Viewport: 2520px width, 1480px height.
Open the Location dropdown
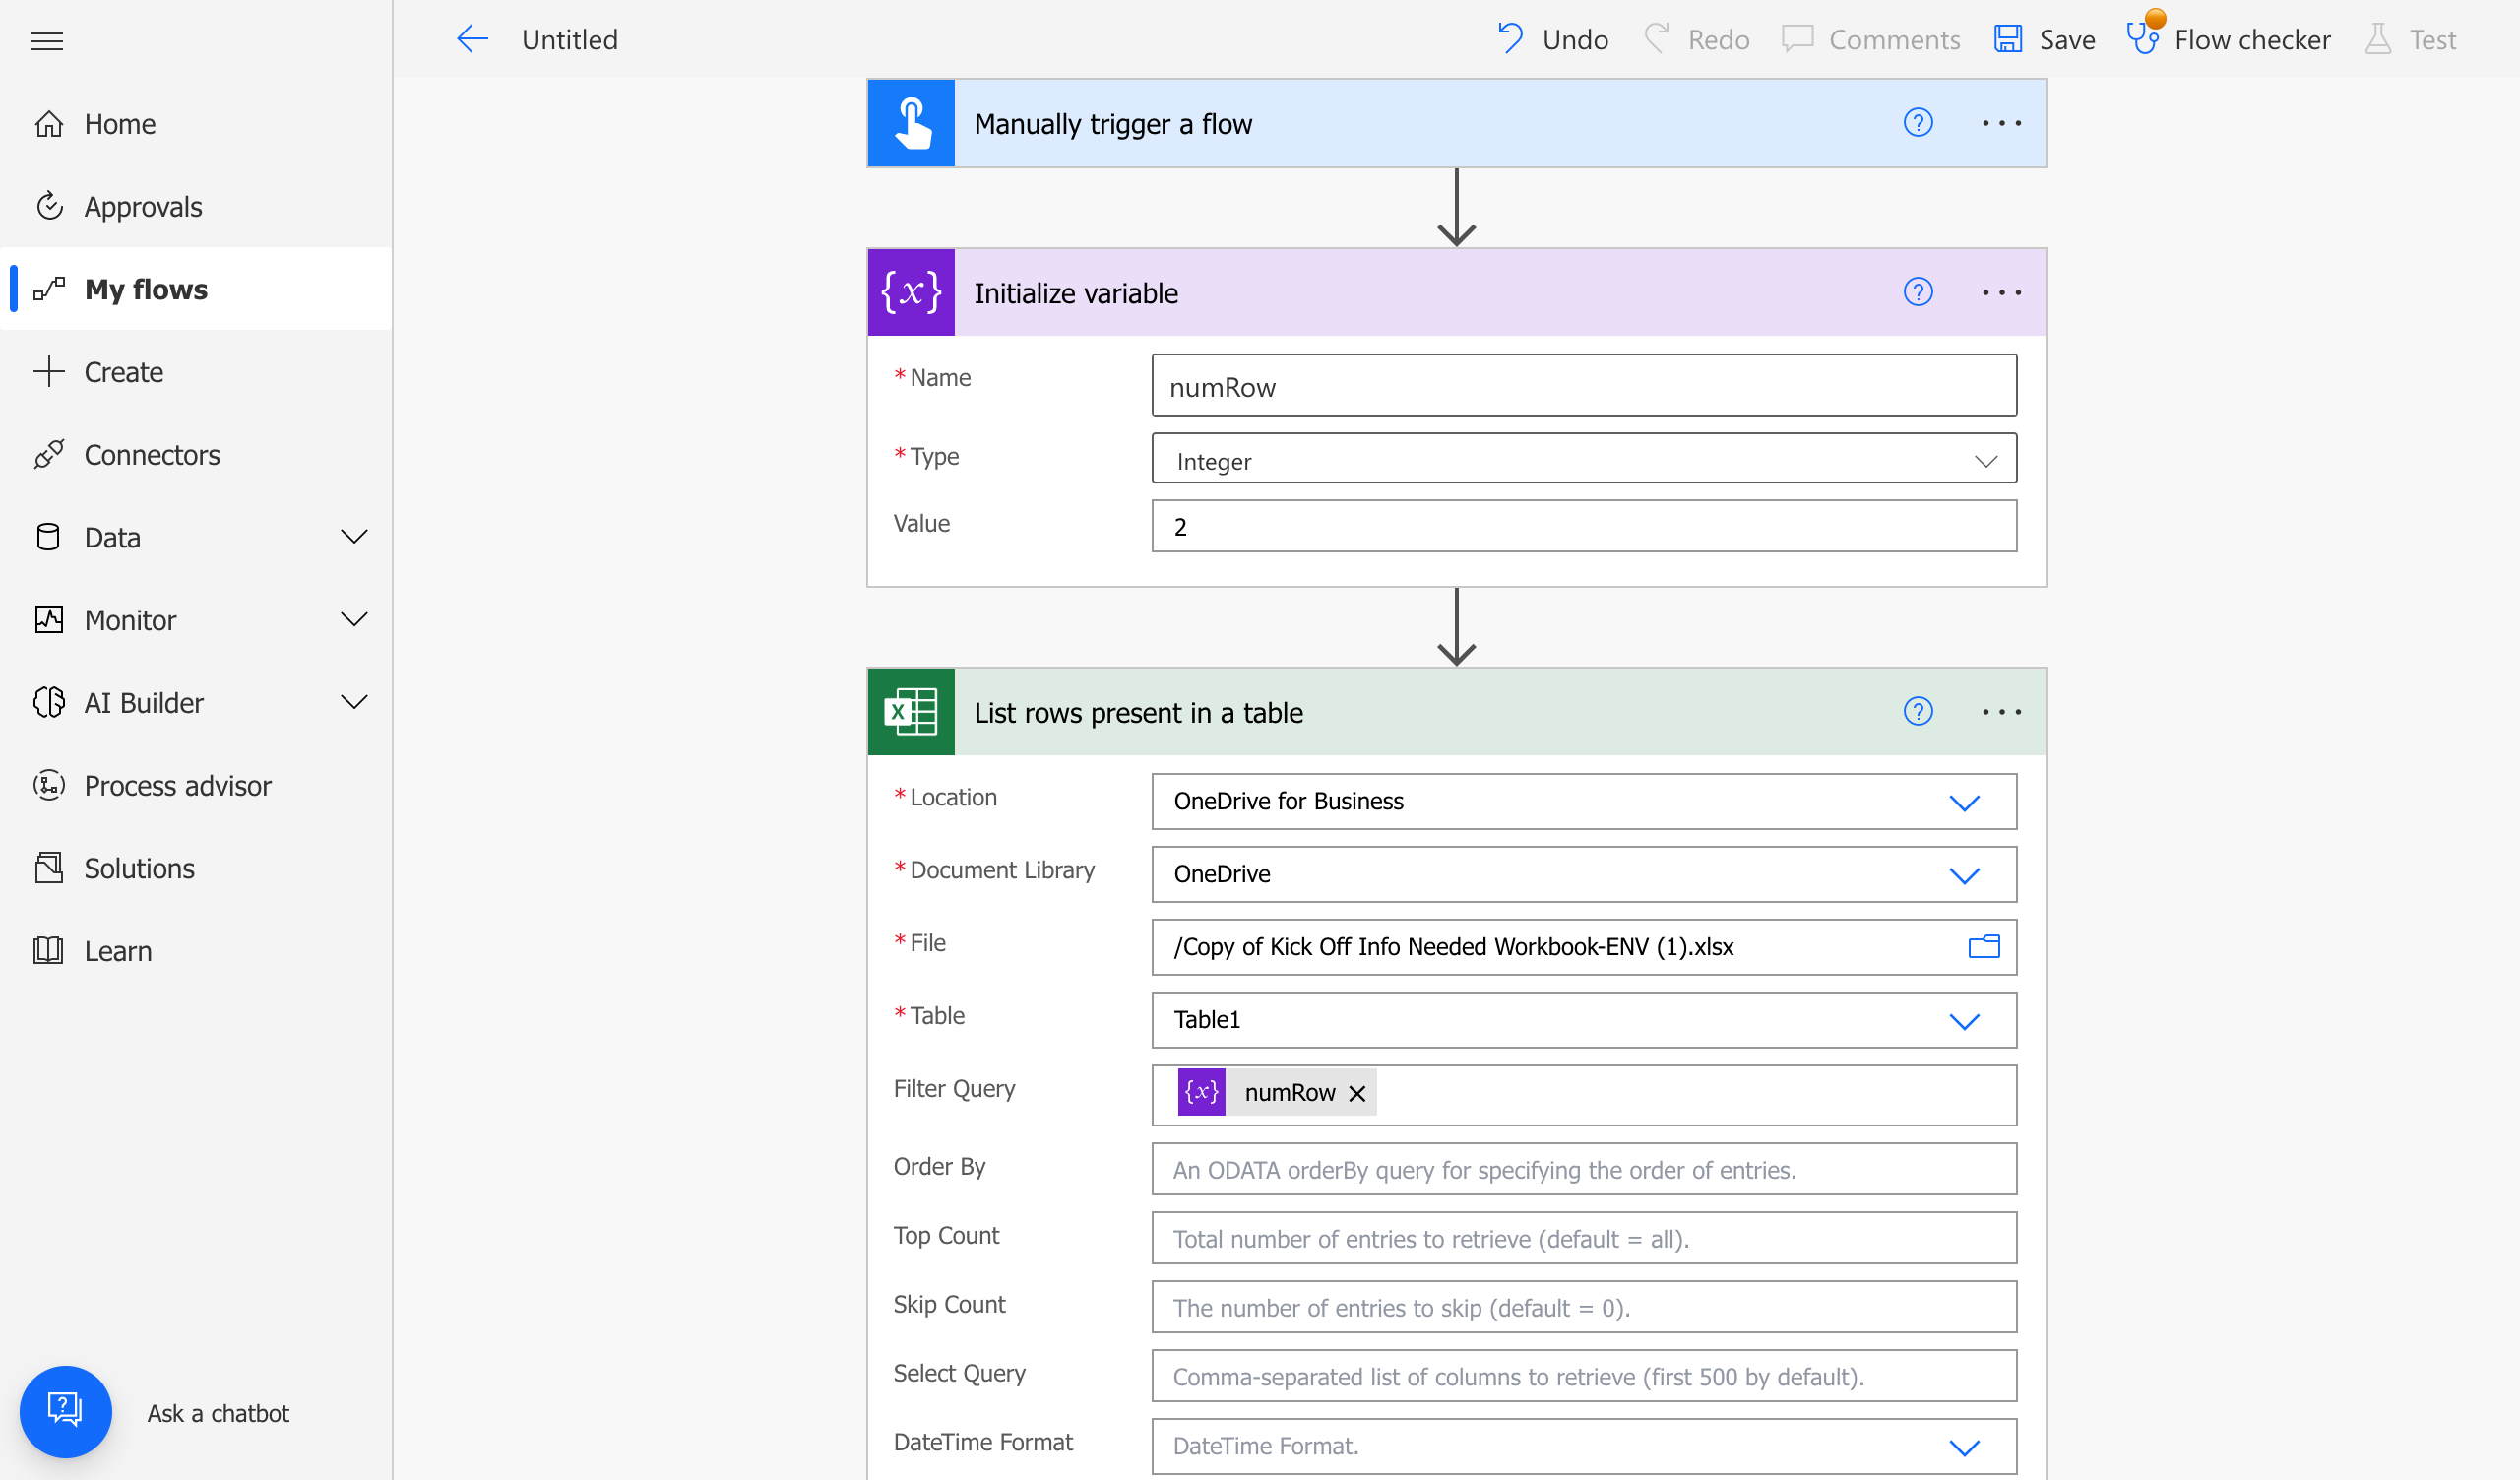click(1584, 801)
